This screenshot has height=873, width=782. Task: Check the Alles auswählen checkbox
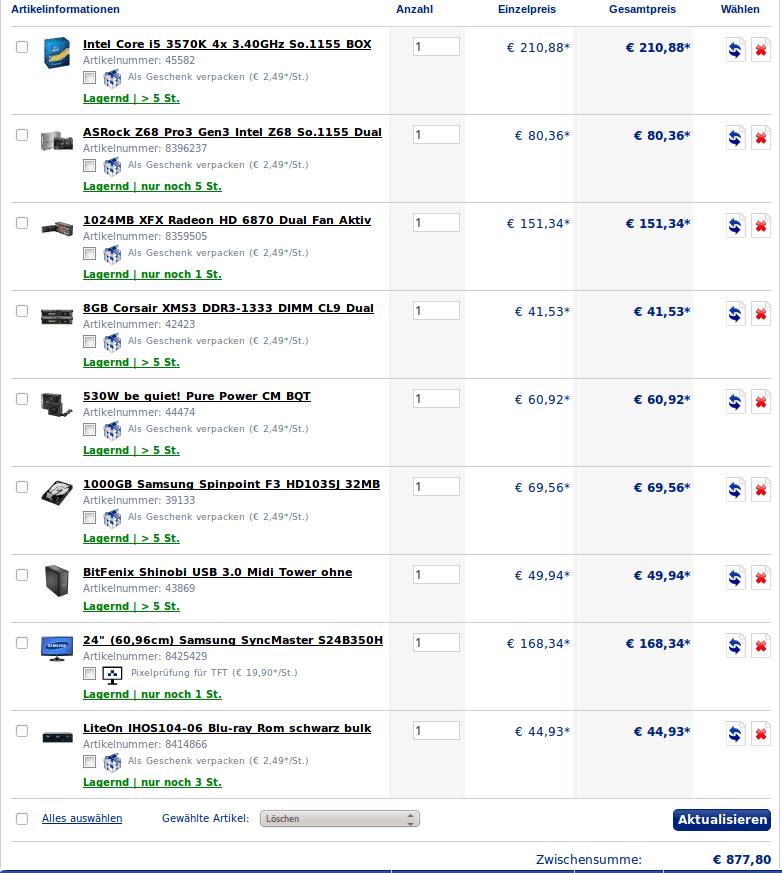[22, 819]
